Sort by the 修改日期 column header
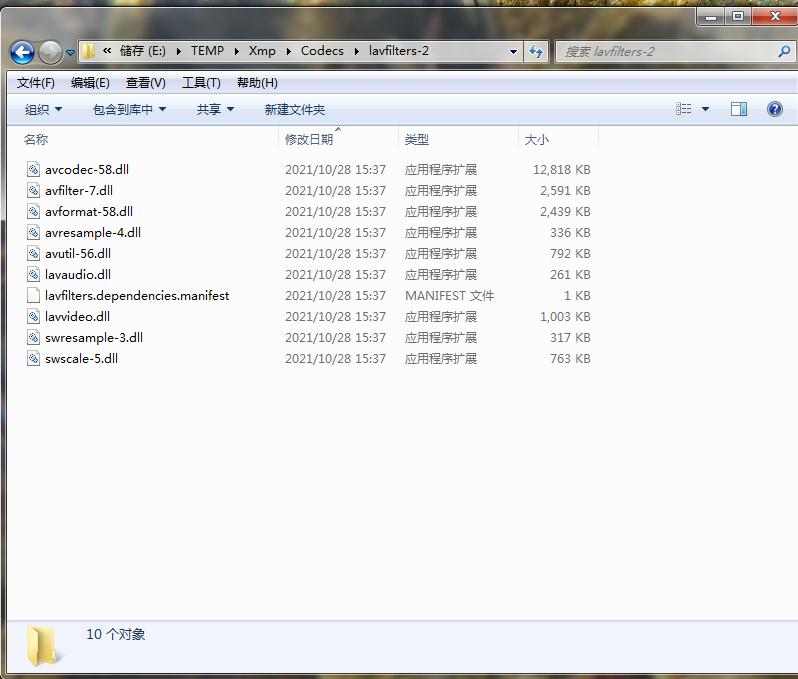This screenshot has width=798, height=679. (x=309, y=140)
